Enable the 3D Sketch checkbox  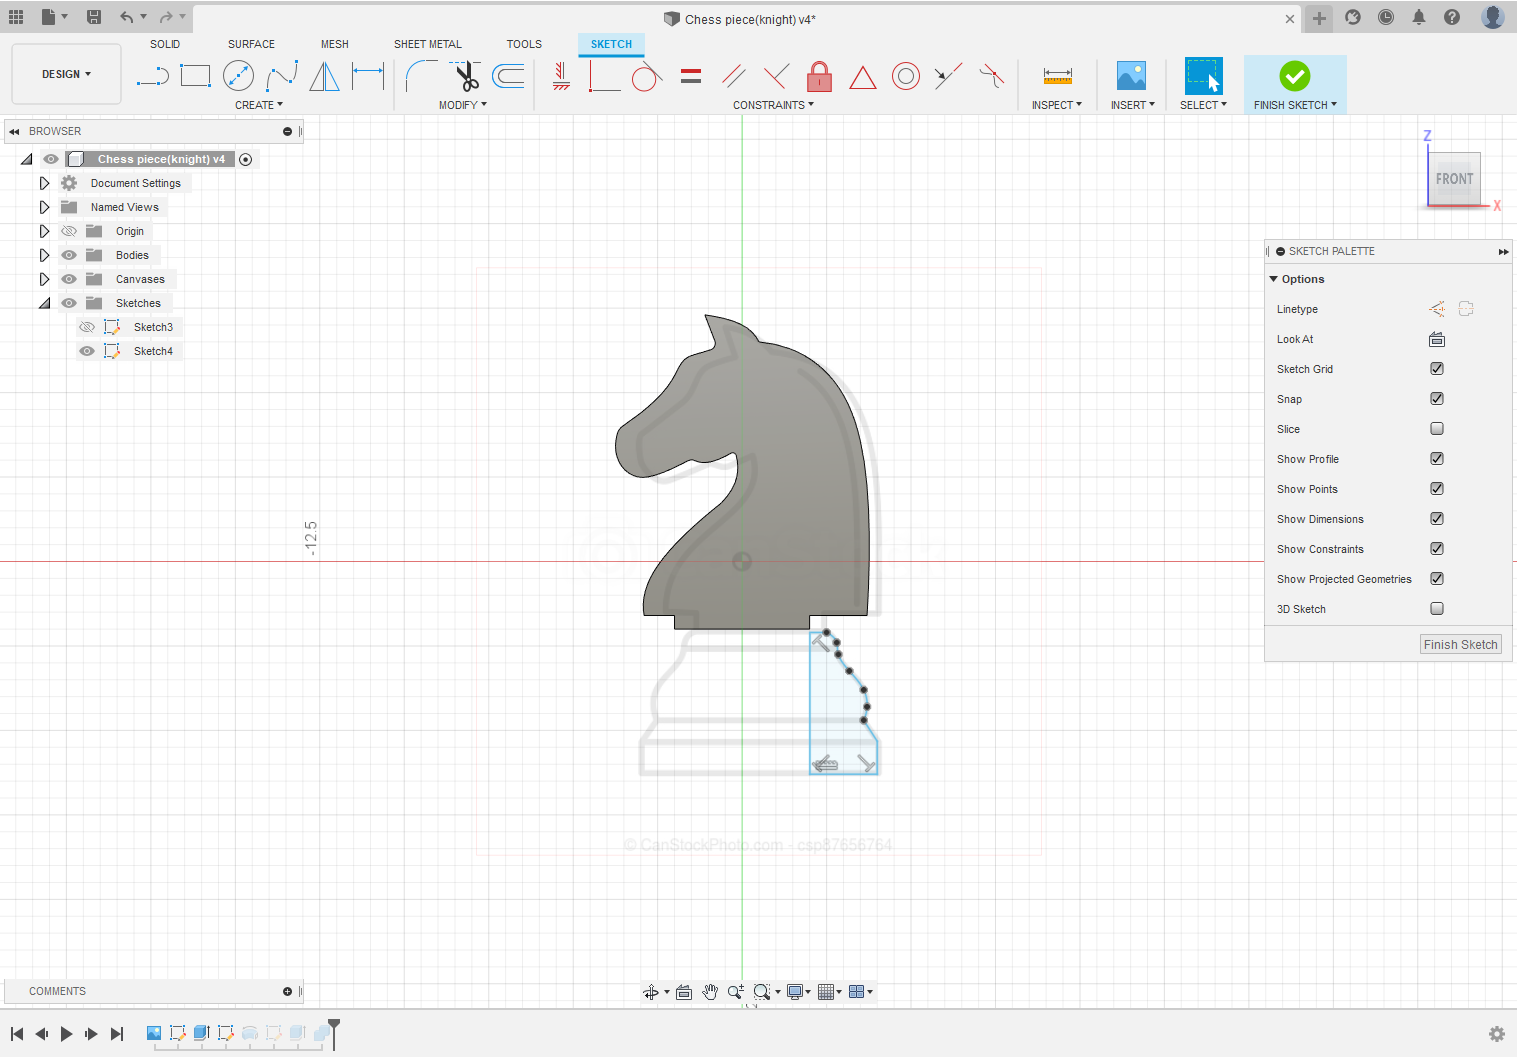1437,609
